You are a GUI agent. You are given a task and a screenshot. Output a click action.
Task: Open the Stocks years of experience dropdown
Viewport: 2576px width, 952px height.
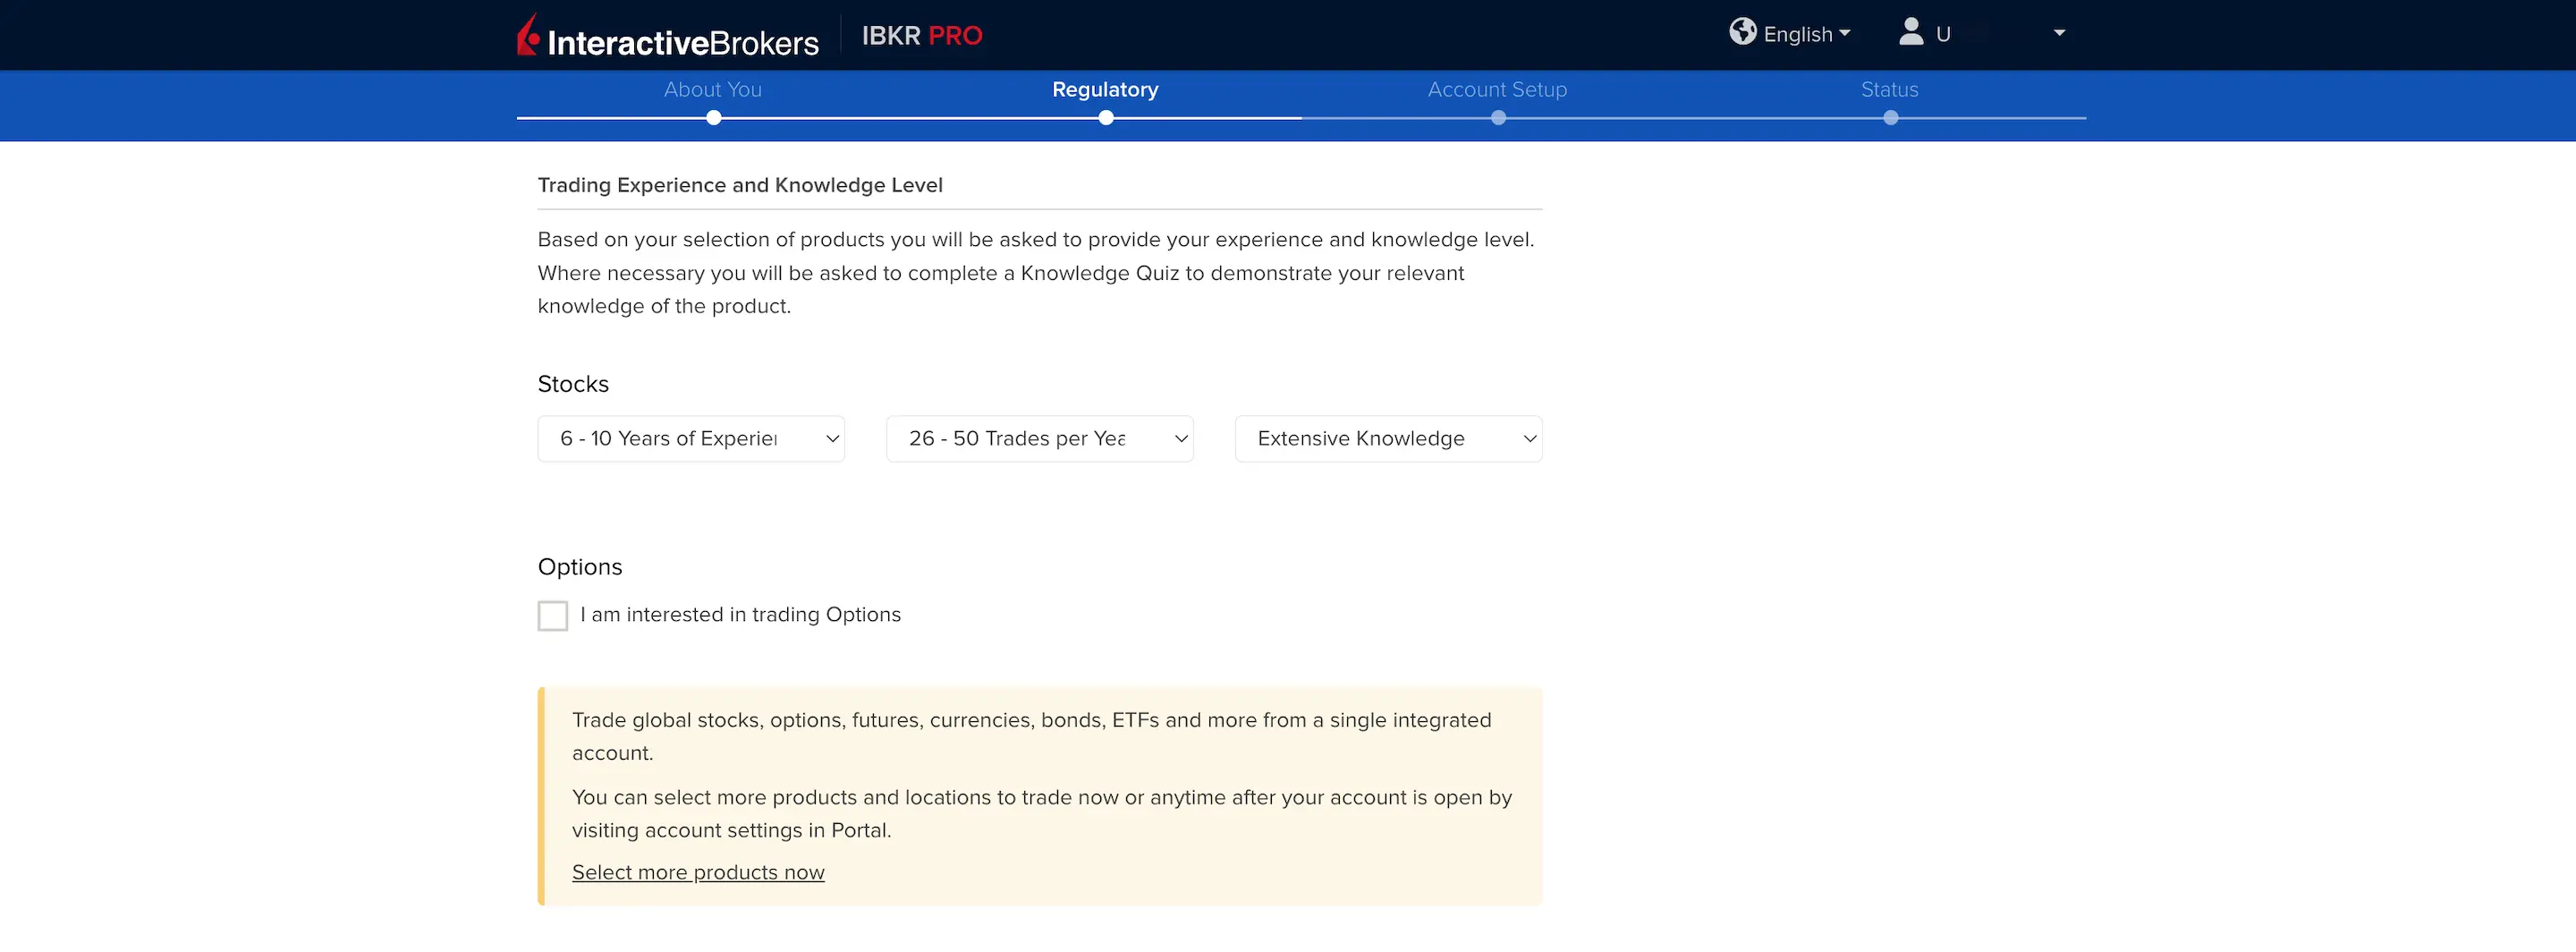[691, 438]
